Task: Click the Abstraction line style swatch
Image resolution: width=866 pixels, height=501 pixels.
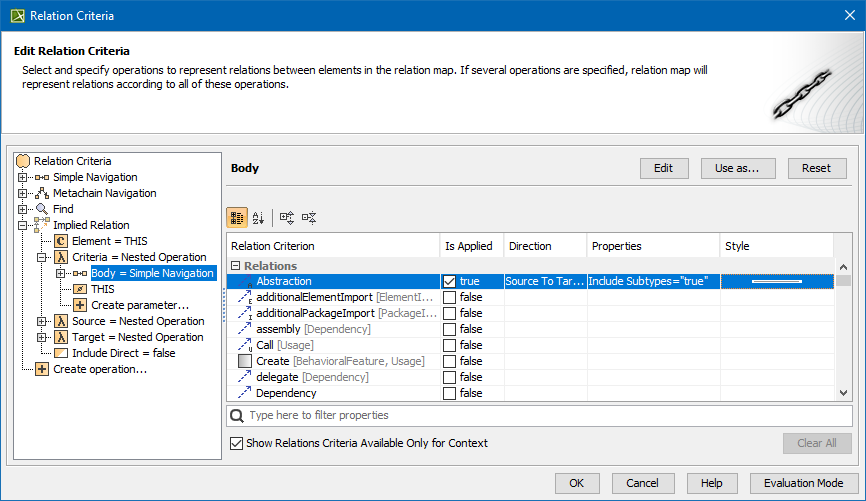Action: pos(776,282)
